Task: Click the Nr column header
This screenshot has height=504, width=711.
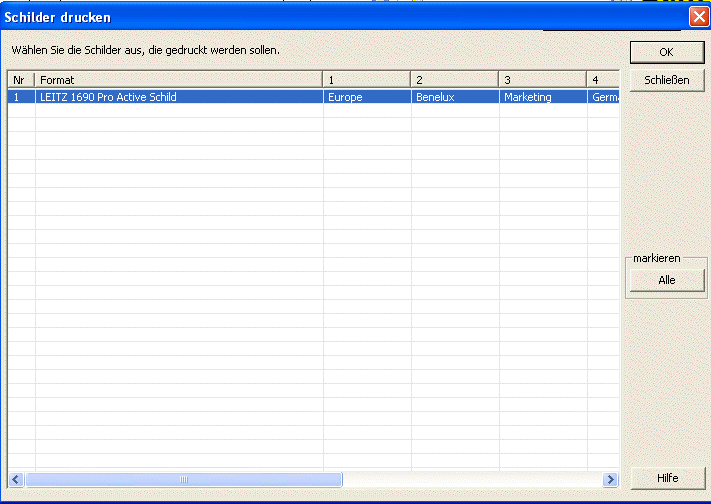Action: (x=20, y=79)
